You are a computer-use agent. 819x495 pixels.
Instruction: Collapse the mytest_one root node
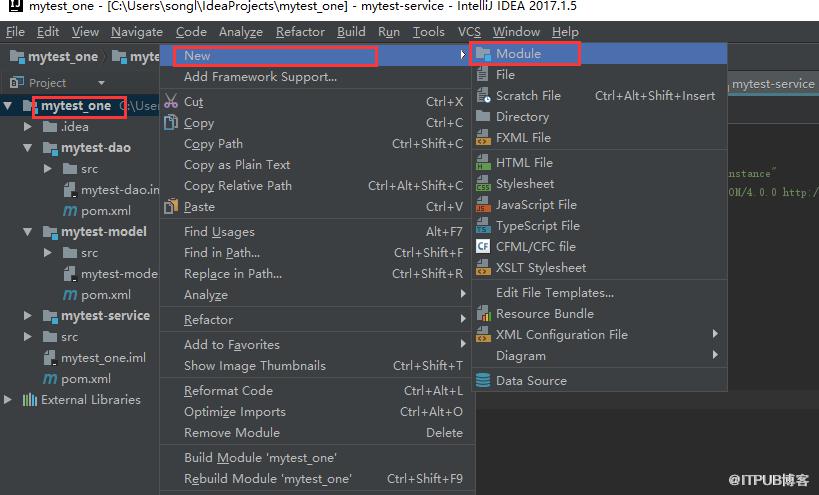pos(7,106)
